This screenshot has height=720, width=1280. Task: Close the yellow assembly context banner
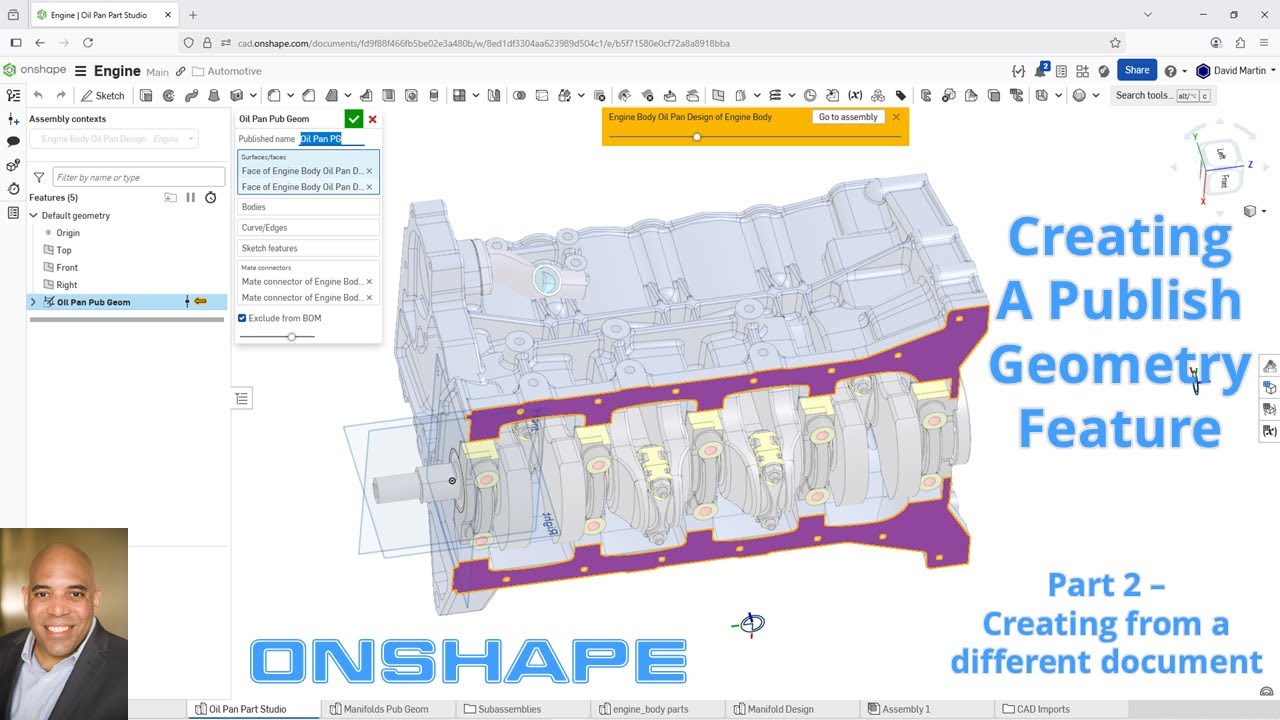896,117
